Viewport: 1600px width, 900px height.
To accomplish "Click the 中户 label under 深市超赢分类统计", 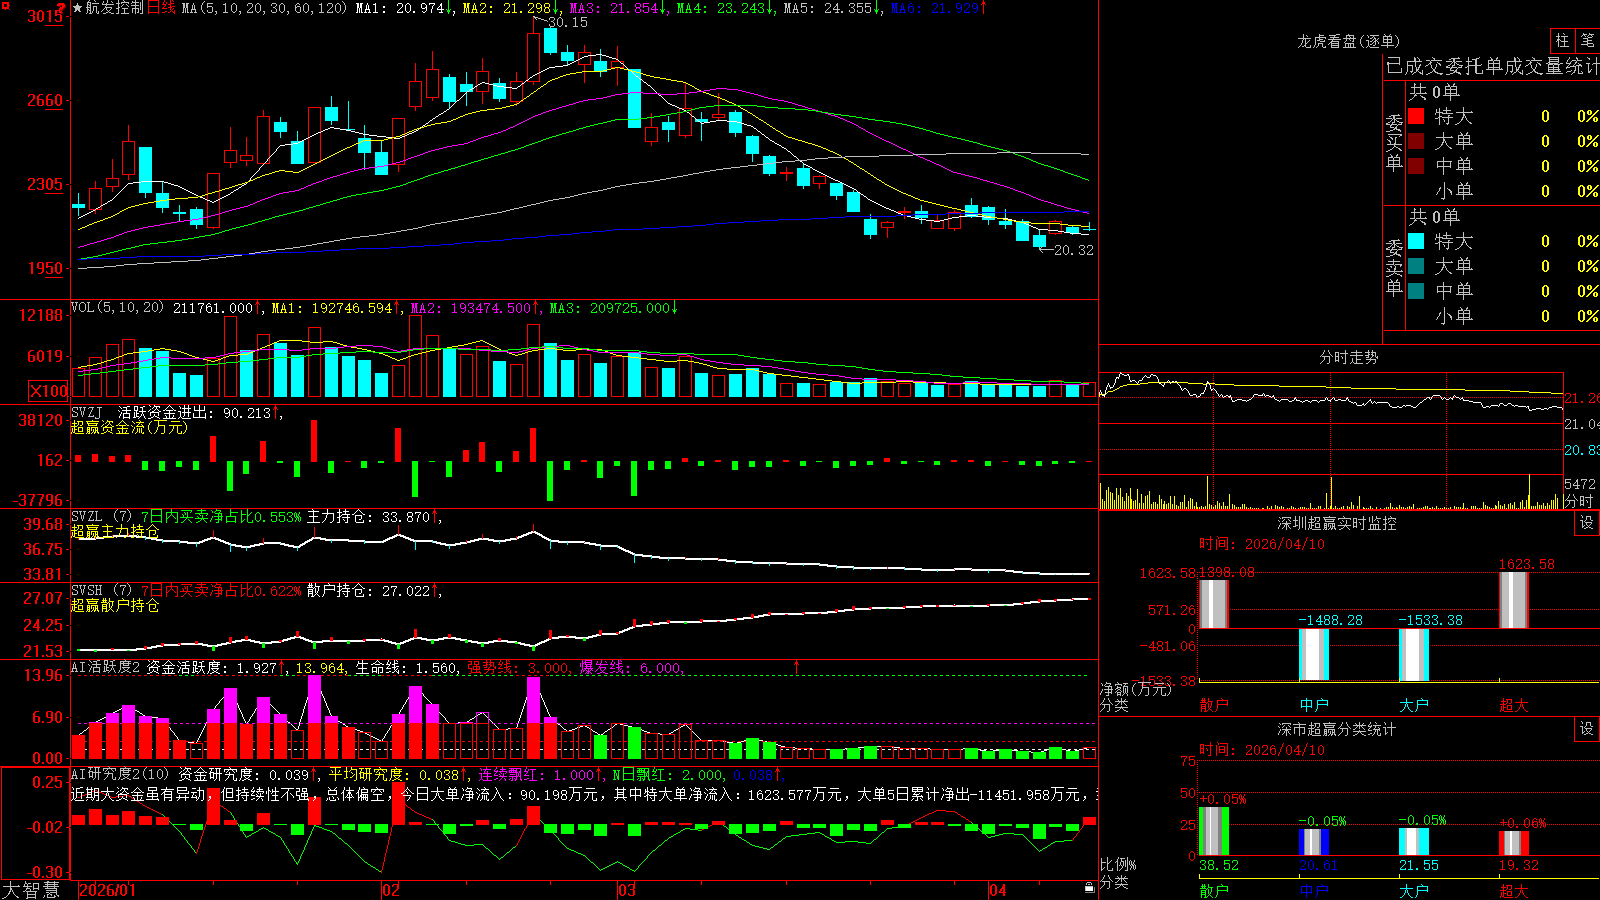I will [x=1314, y=890].
